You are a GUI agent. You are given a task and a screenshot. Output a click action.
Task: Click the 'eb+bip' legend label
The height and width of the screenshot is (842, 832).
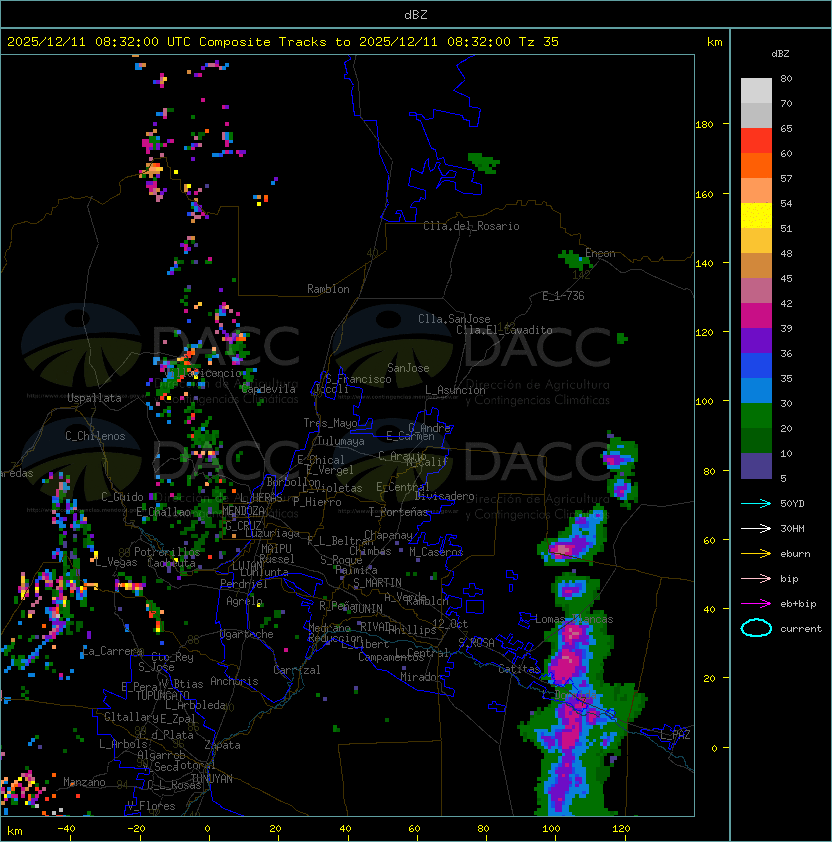pyautogui.click(x=798, y=604)
